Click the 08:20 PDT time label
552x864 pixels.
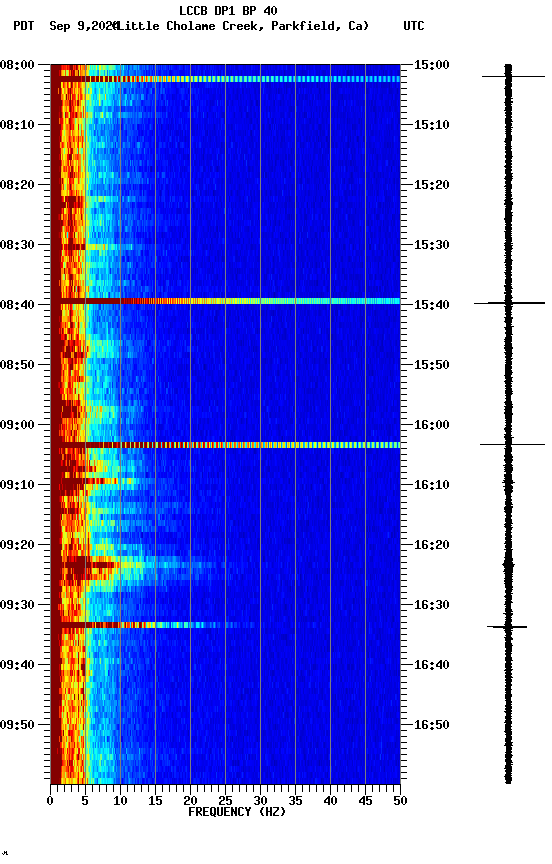(17, 185)
